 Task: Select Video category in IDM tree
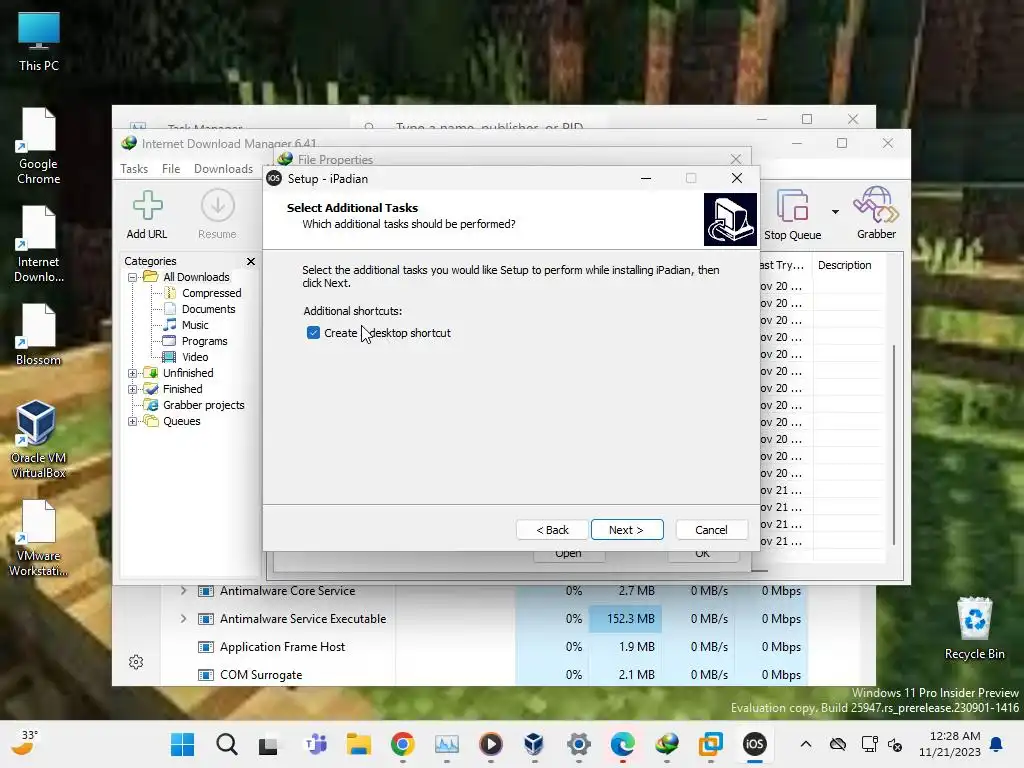(x=195, y=357)
